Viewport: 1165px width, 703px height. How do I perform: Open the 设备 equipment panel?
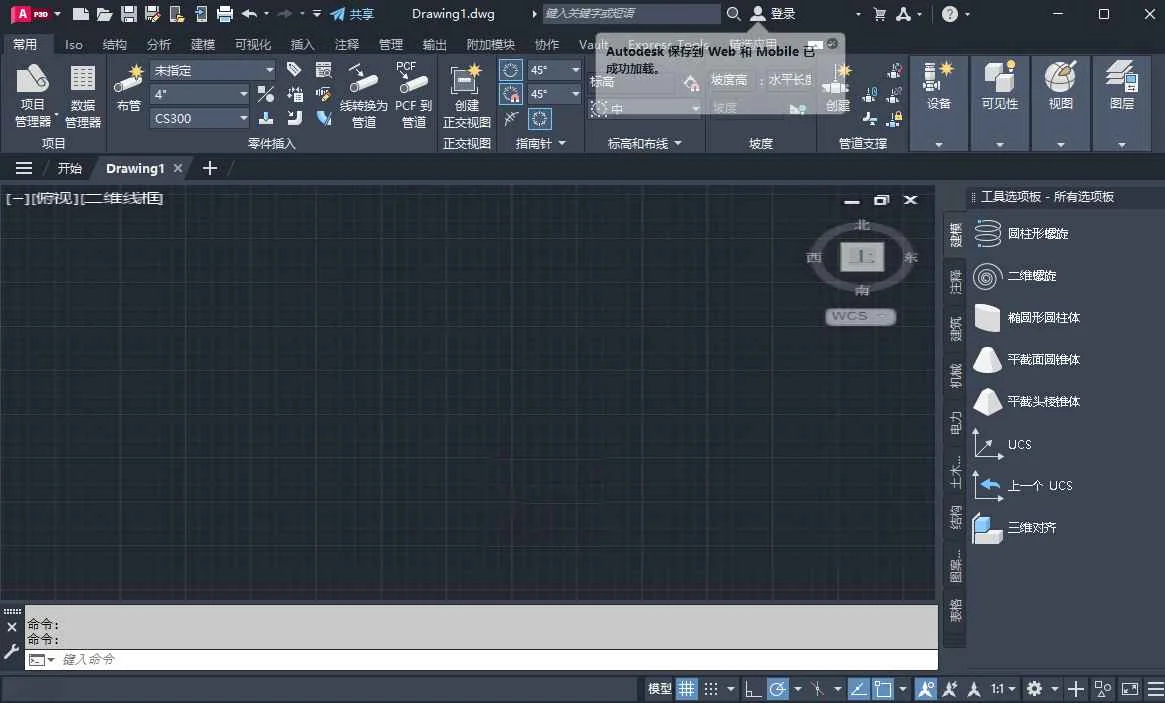coord(938,104)
